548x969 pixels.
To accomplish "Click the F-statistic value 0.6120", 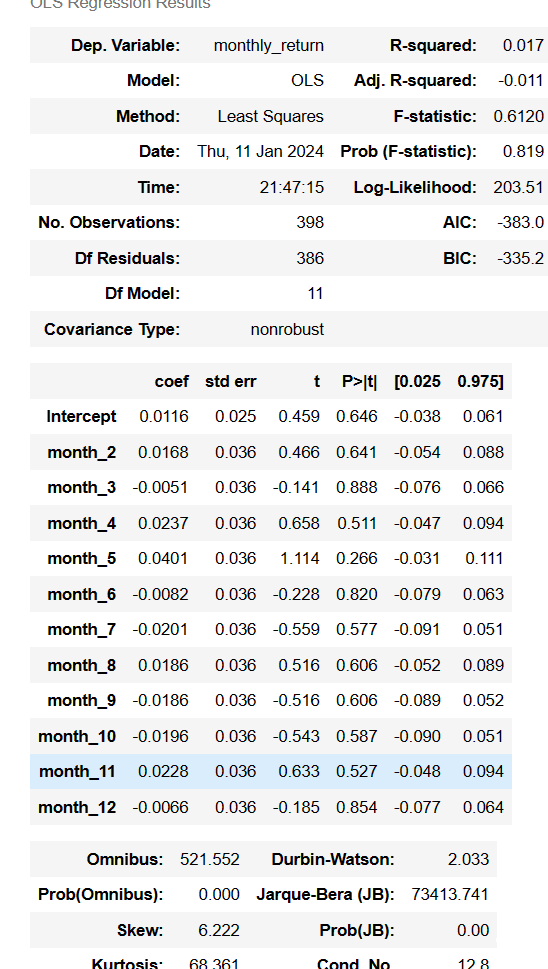I will [519, 116].
